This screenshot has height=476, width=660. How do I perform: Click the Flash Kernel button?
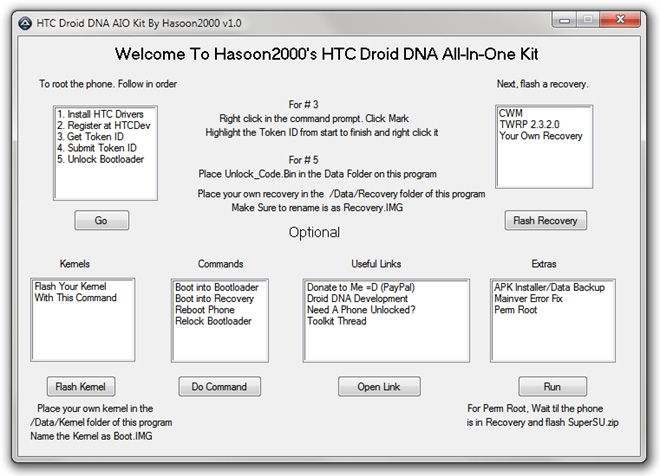81,386
